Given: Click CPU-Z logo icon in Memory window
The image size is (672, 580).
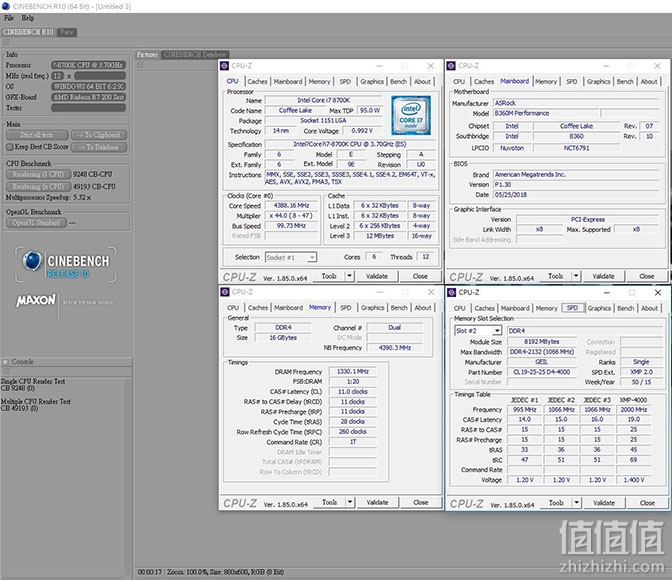Looking at the screenshot, I should click(225, 292).
